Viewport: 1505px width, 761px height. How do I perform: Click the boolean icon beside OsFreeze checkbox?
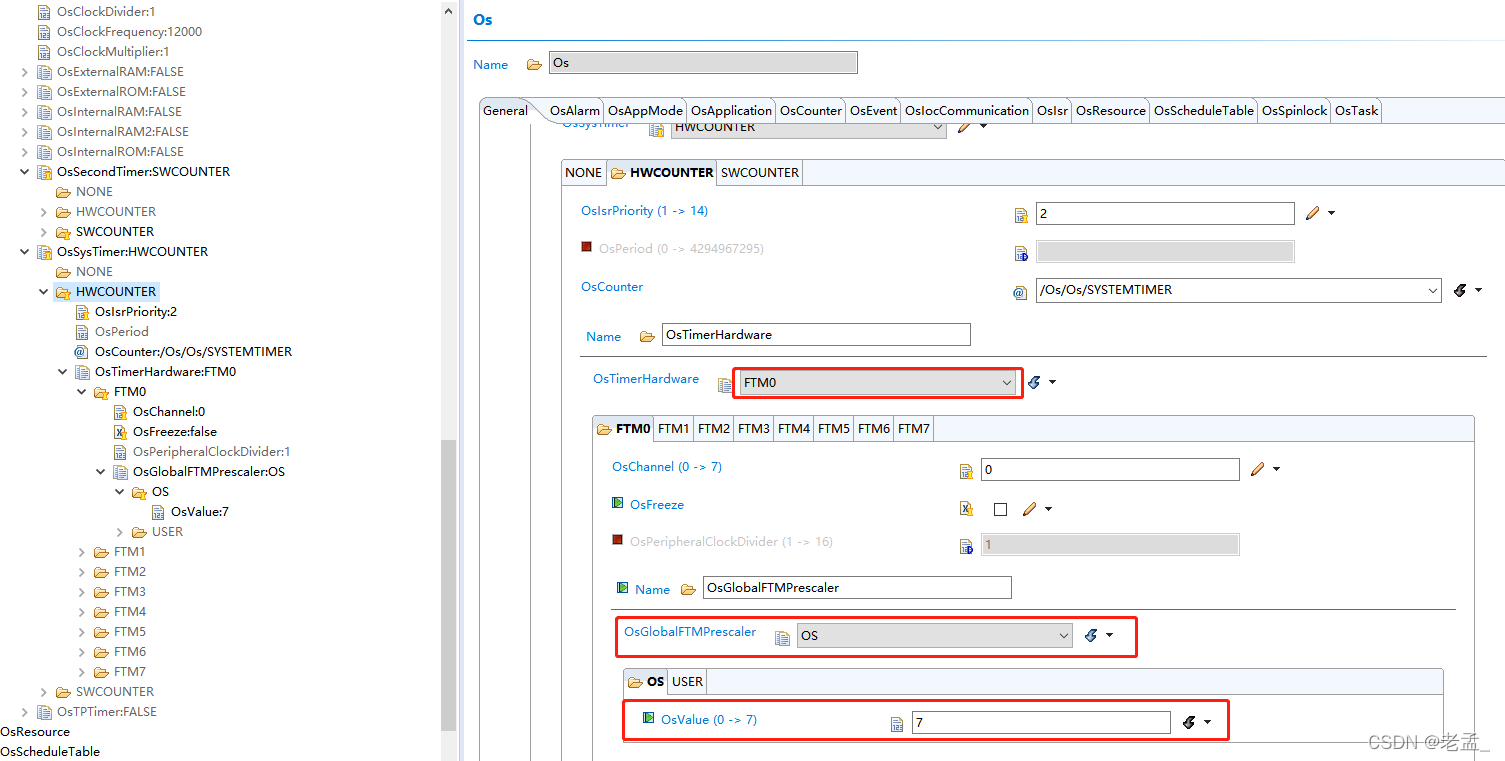point(967,509)
